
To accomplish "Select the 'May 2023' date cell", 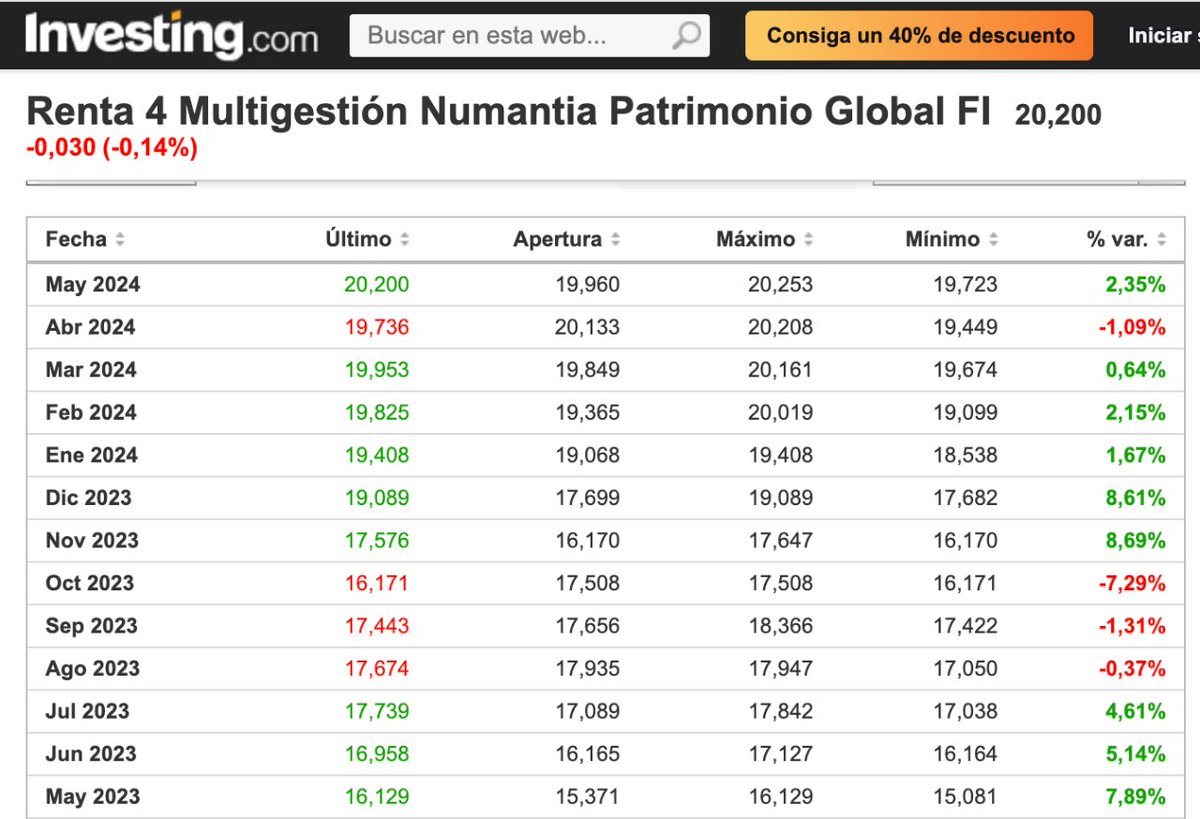I will coord(93,797).
